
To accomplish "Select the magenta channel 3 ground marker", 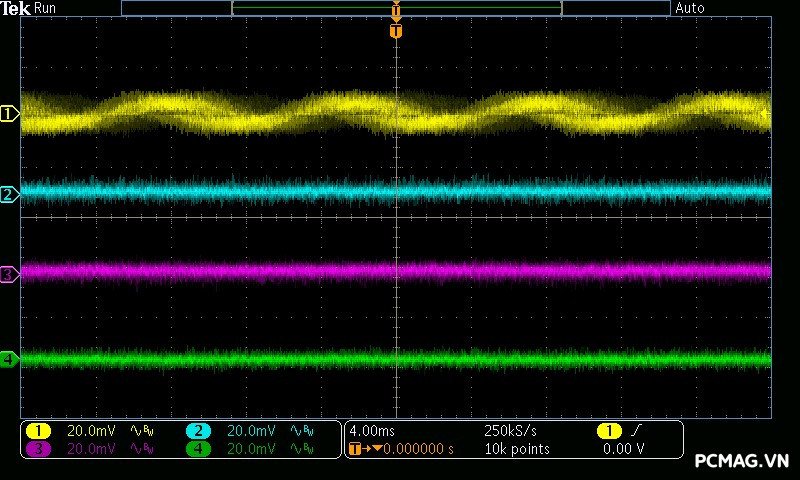I will [9, 274].
